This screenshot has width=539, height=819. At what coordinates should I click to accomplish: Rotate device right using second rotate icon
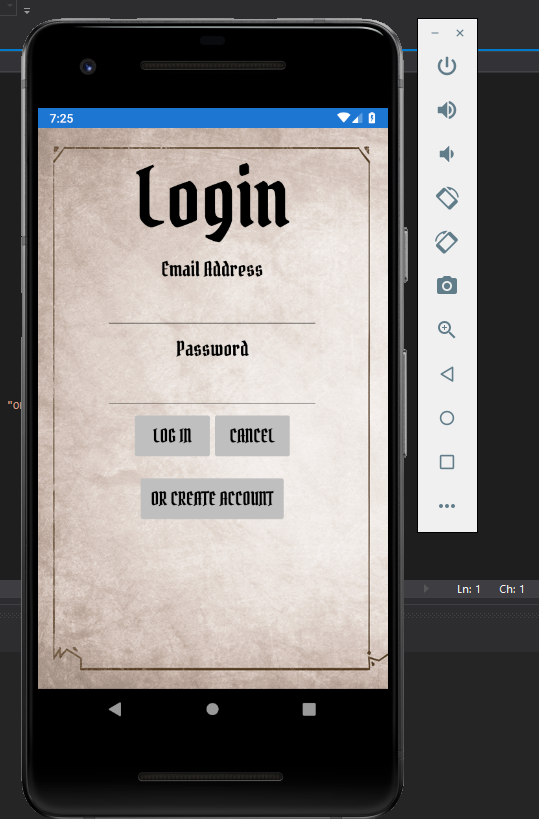tap(447, 242)
